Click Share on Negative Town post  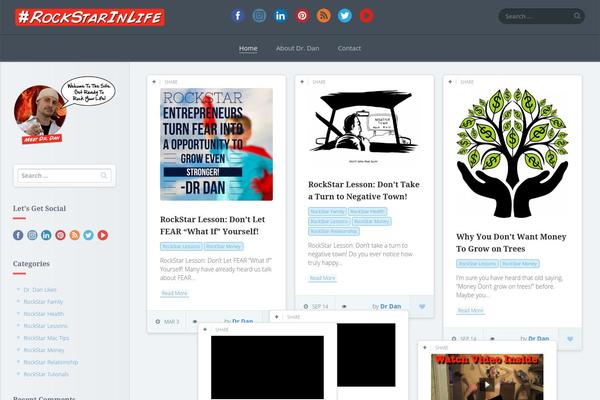point(319,82)
